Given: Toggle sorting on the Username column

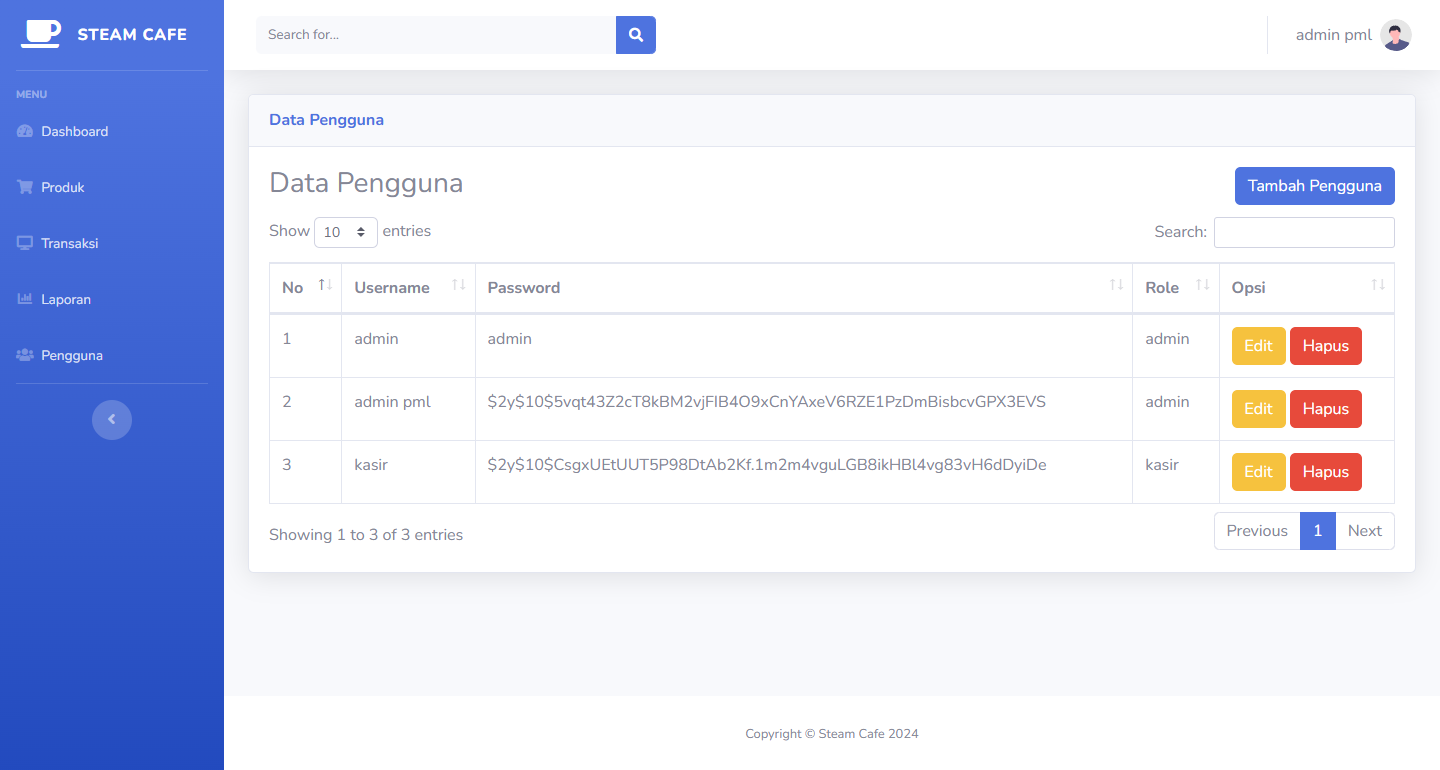Looking at the screenshot, I should pos(458,286).
